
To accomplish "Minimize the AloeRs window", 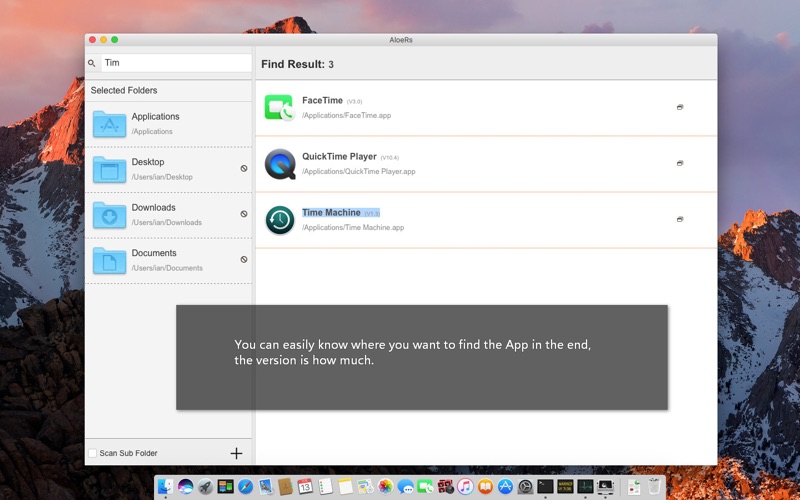I will [x=104, y=39].
